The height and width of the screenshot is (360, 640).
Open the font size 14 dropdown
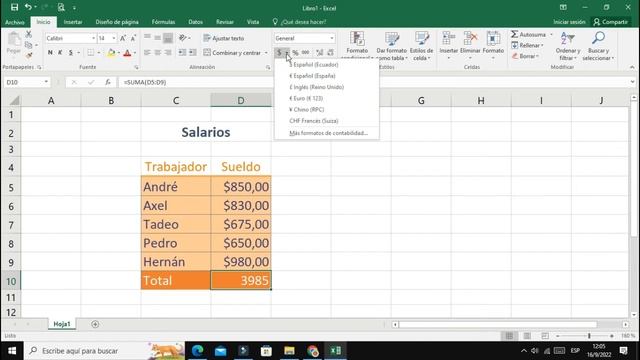[x=113, y=38]
